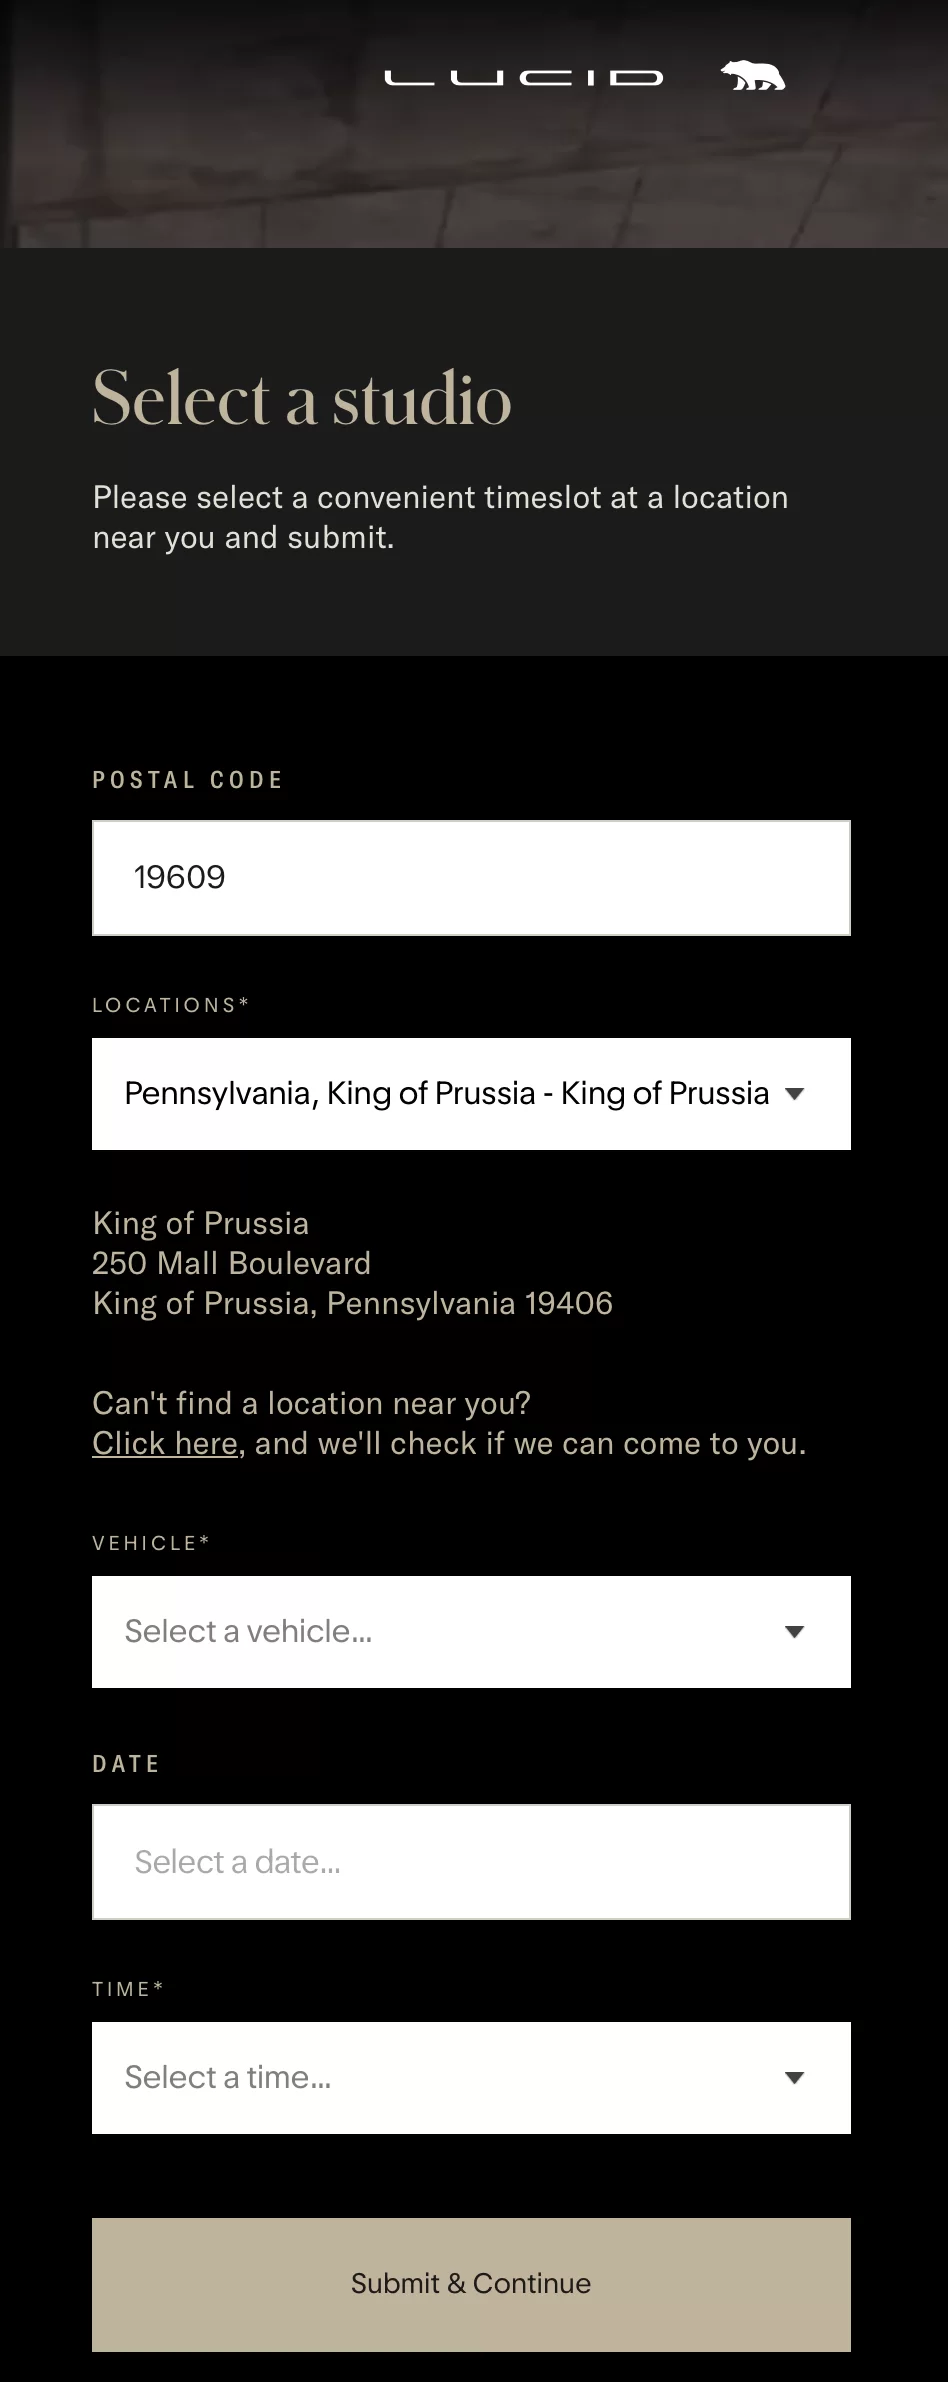Click the VEHICLE* field label
The width and height of the screenshot is (948, 2382).
(151, 1543)
